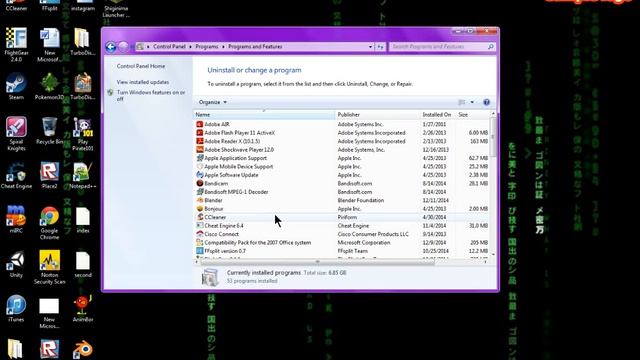Select Apple Software Update in the list

[x=342, y=175]
